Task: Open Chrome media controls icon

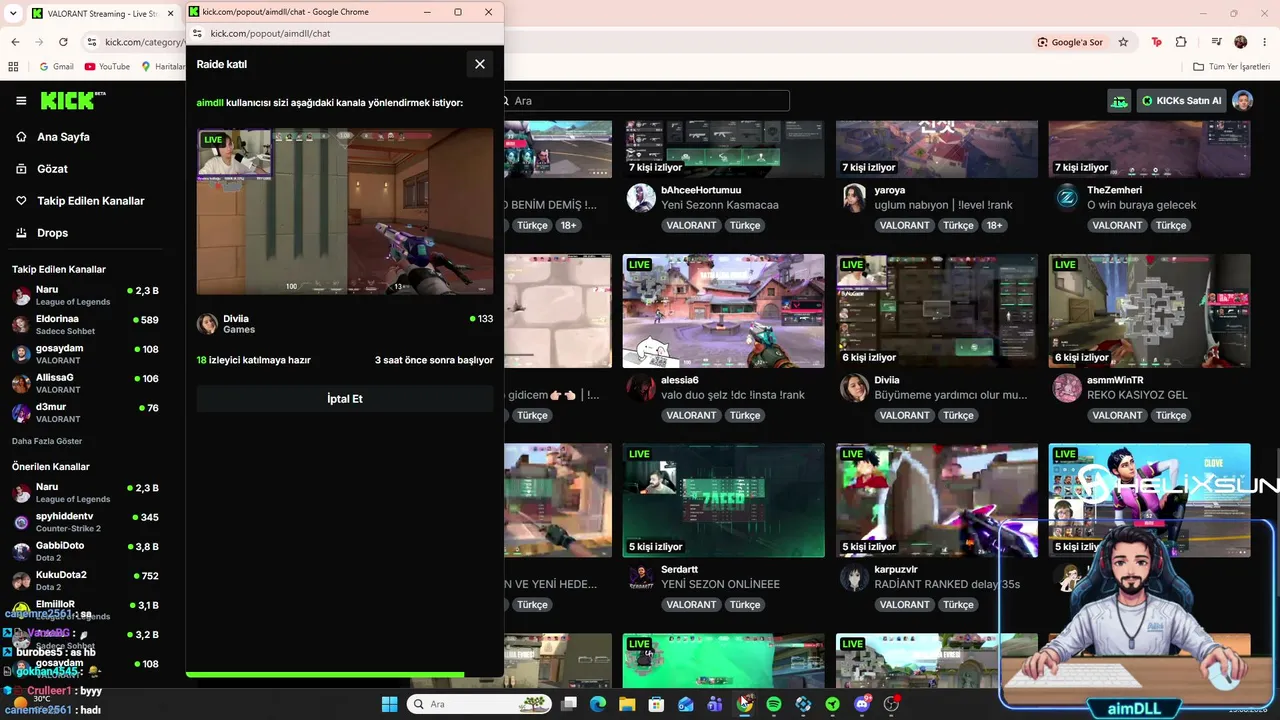Action: tap(1217, 42)
